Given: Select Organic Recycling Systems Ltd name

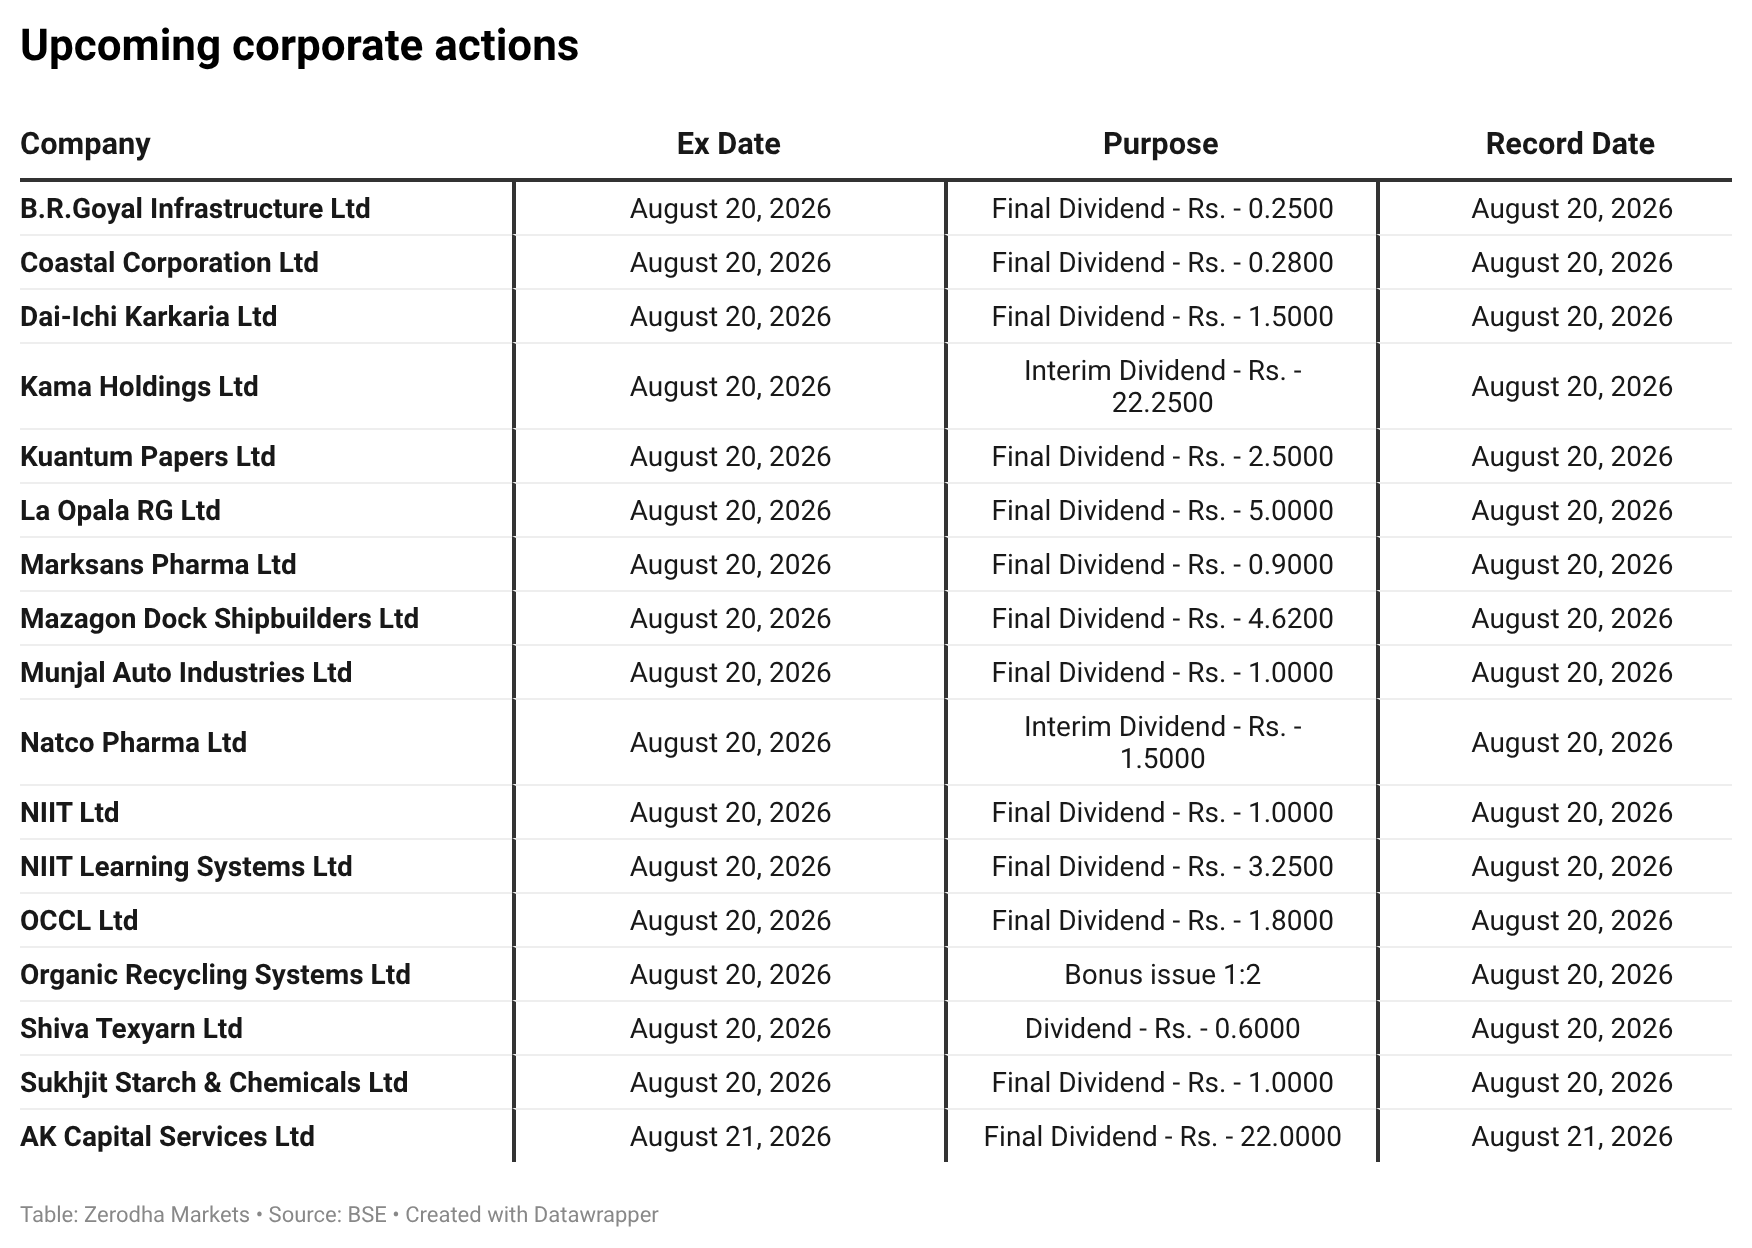Looking at the screenshot, I should (x=215, y=975).
